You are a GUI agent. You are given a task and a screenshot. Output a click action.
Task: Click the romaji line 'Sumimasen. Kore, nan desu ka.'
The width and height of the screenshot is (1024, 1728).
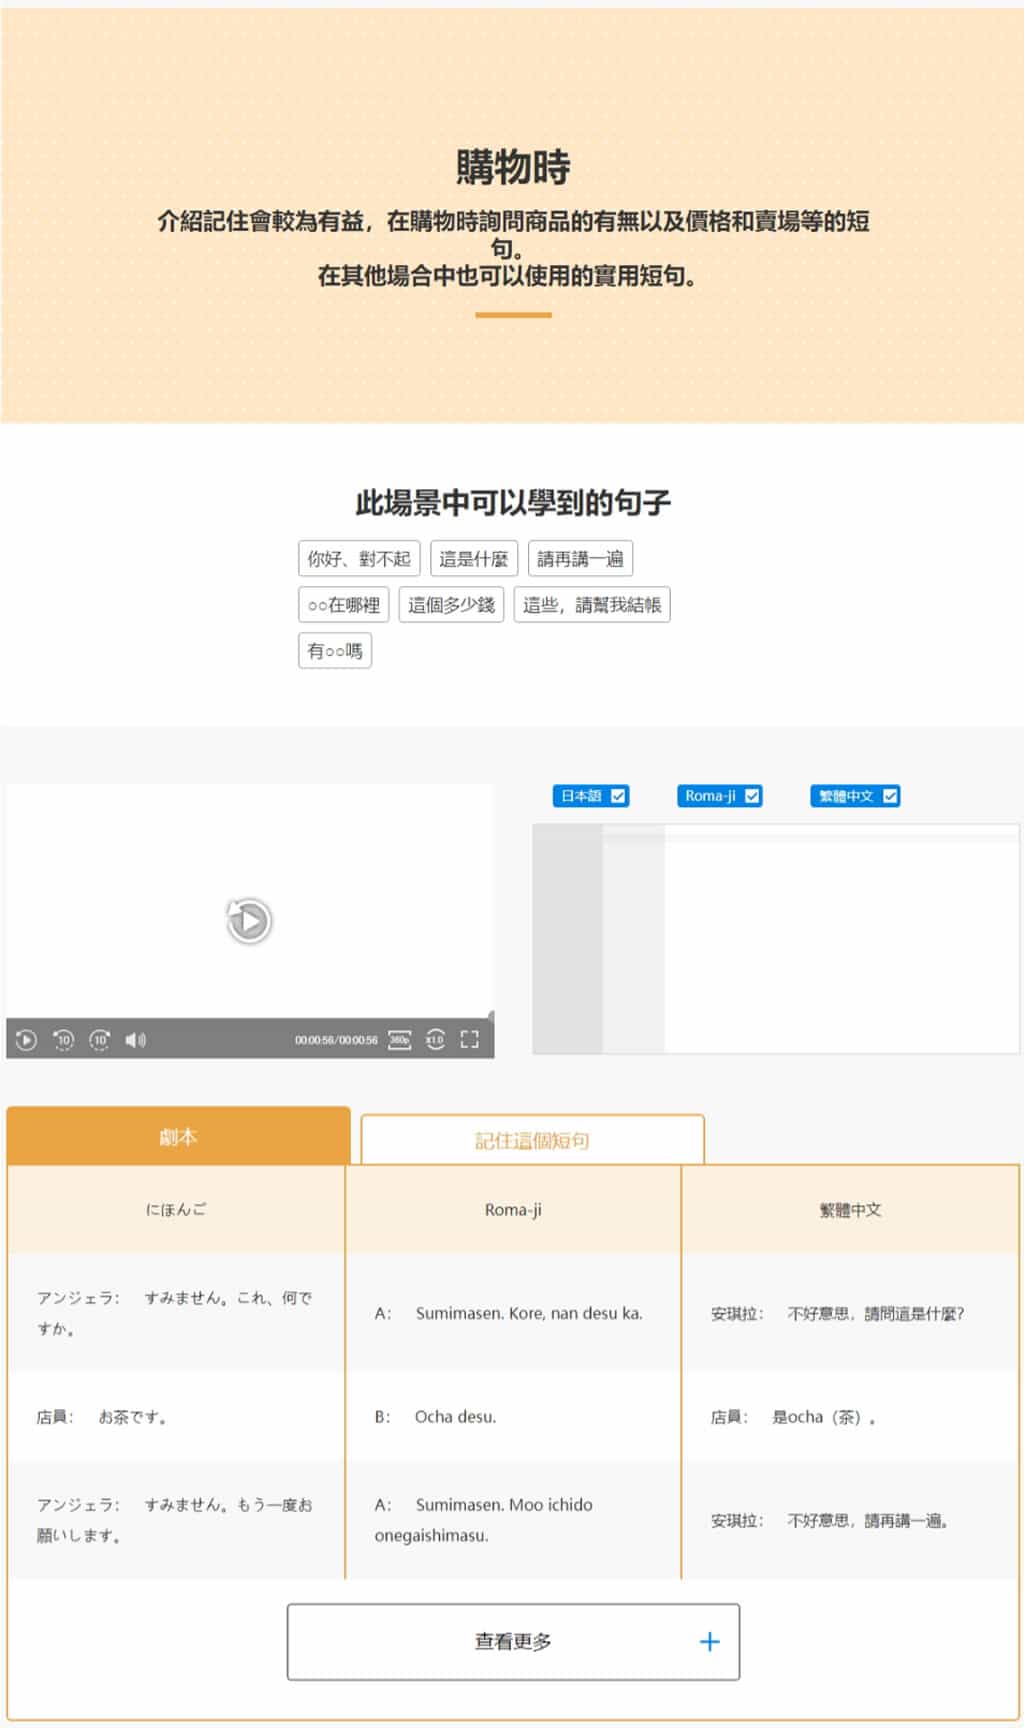pos(529,1313)
